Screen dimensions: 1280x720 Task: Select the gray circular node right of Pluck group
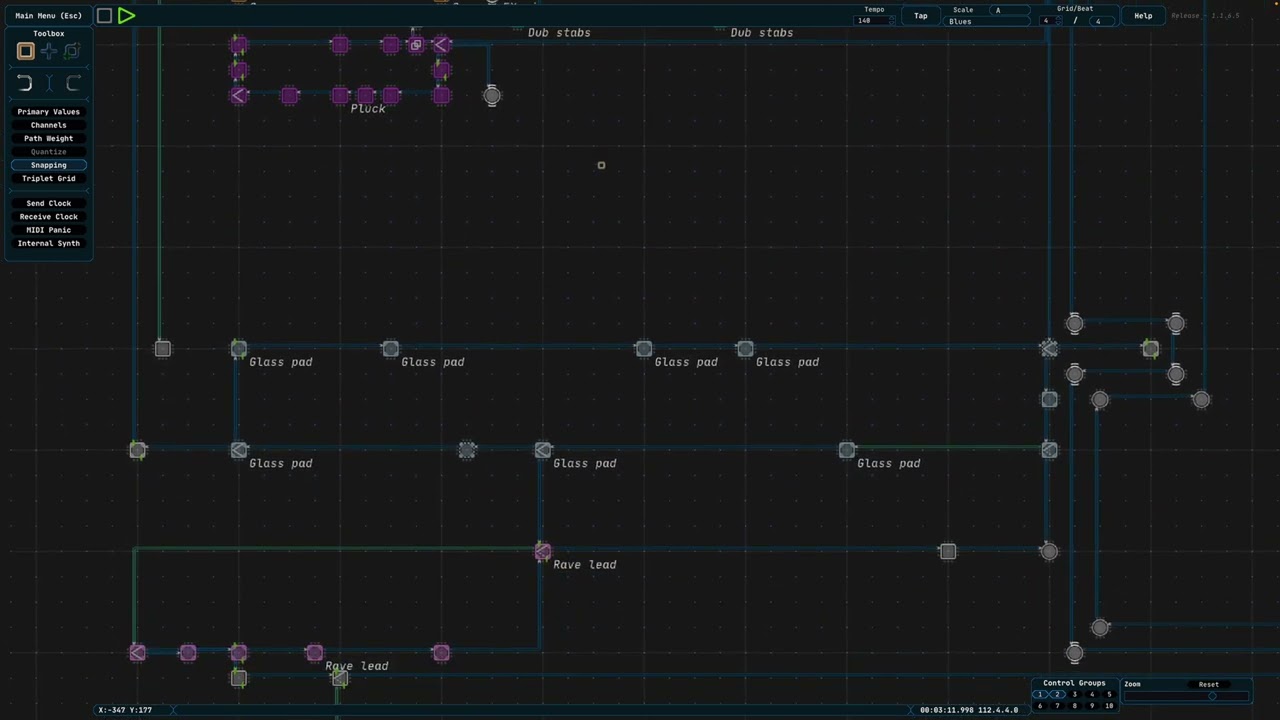492,96
